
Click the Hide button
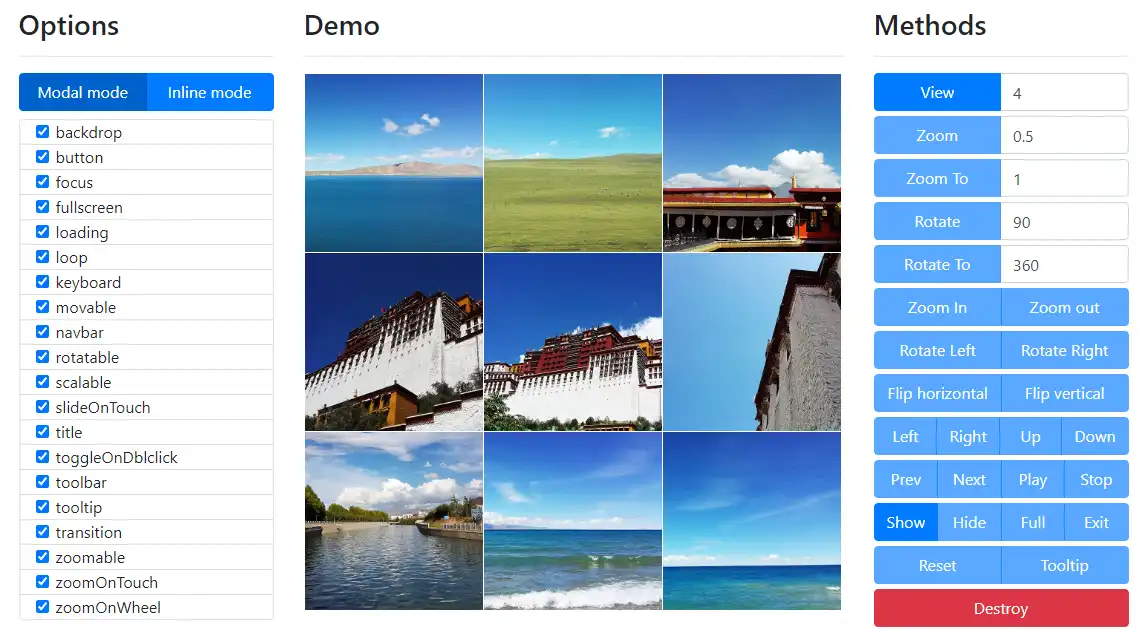(970, 522)
